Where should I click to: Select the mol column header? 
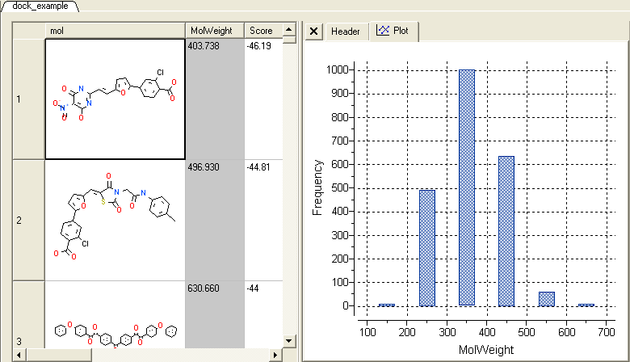(x=115, y=31)
